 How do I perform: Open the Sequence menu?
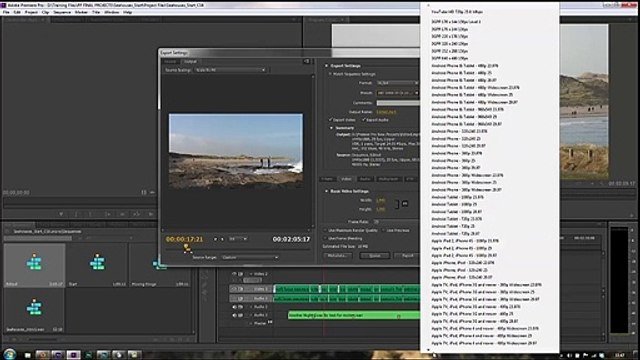click(62, 12)
